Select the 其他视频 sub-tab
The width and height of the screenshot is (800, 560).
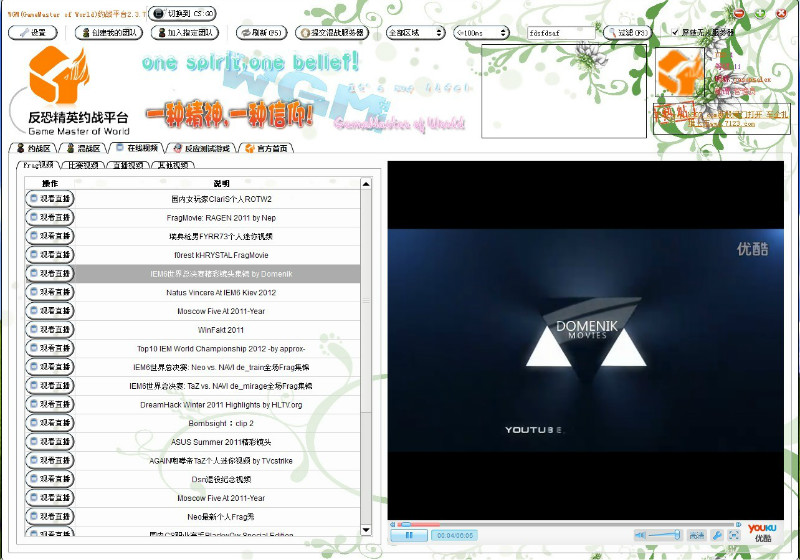pyautogui.click(x=173, y=165)
